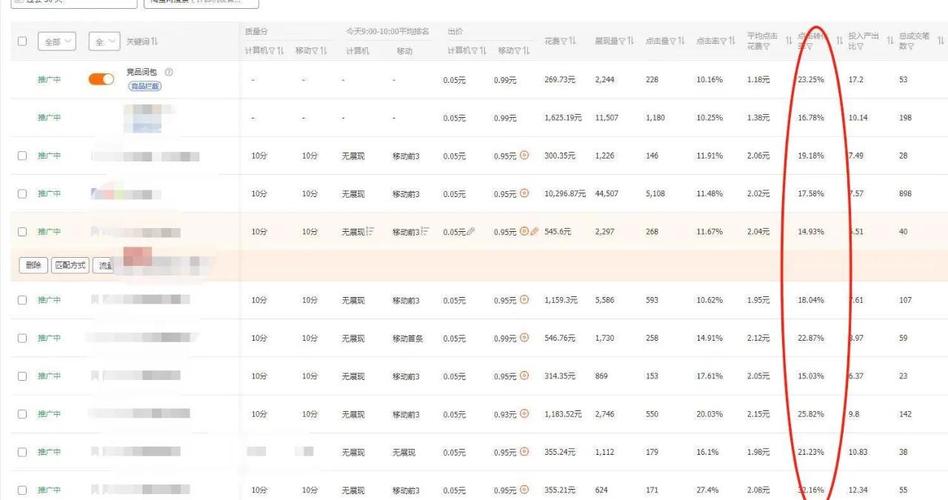Click orange circle icon in the 1,159.3元 row
Image resolution: width=948 pixels, height=500 pixels.
pos(524,299)
